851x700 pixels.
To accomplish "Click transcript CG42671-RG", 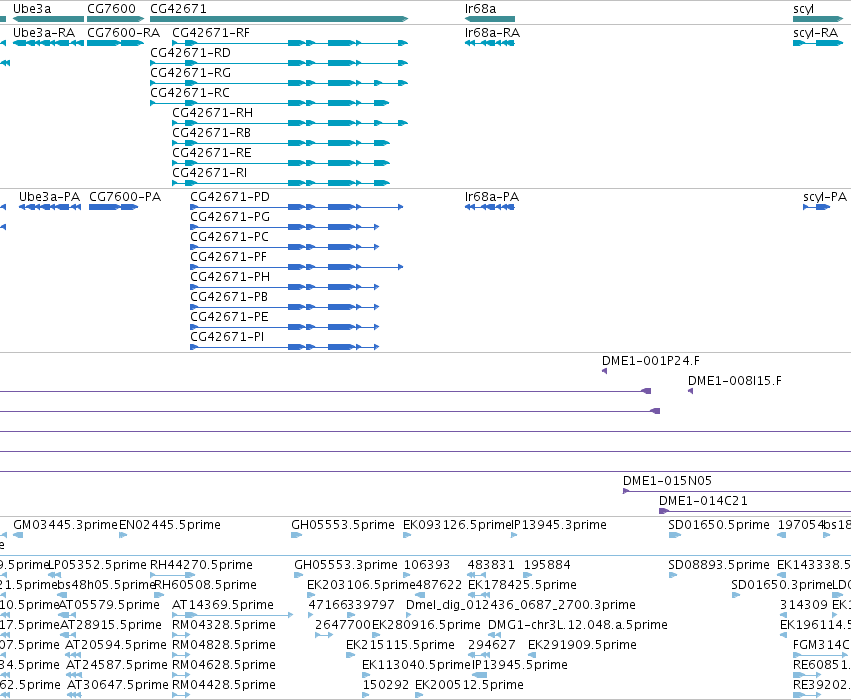I will (x=190, y=73).
